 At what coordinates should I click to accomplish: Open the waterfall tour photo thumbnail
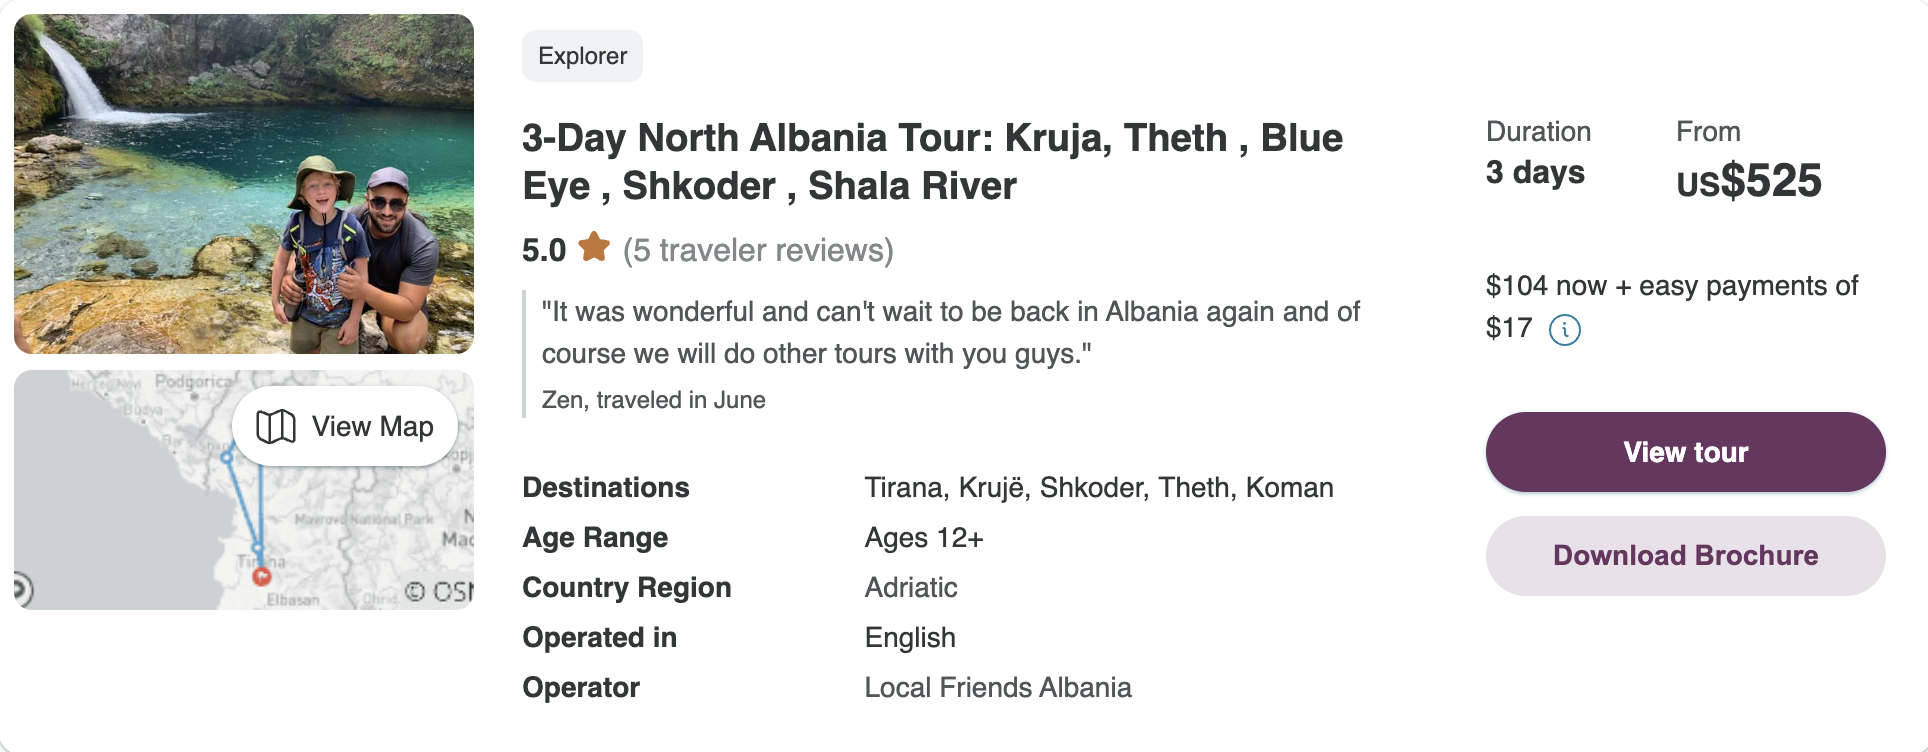(244, 184)
